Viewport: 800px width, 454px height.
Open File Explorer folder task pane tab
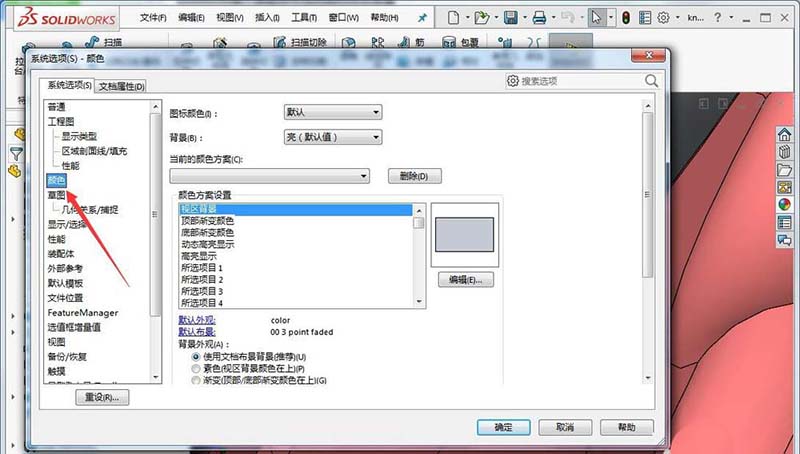point(784,169)
